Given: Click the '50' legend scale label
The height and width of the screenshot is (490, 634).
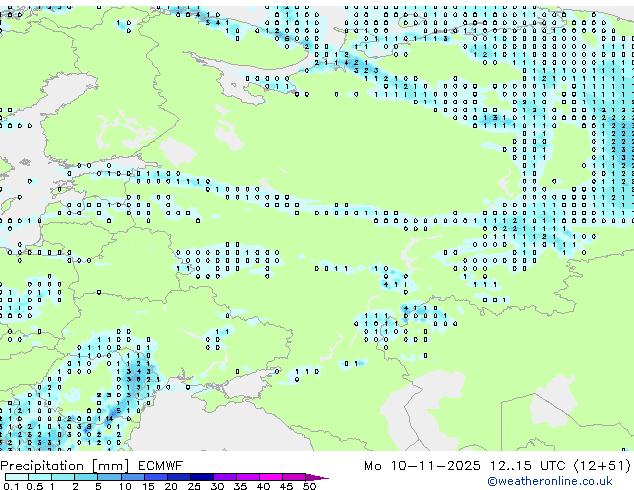Looking at the screenshot, I should point(309,486).
